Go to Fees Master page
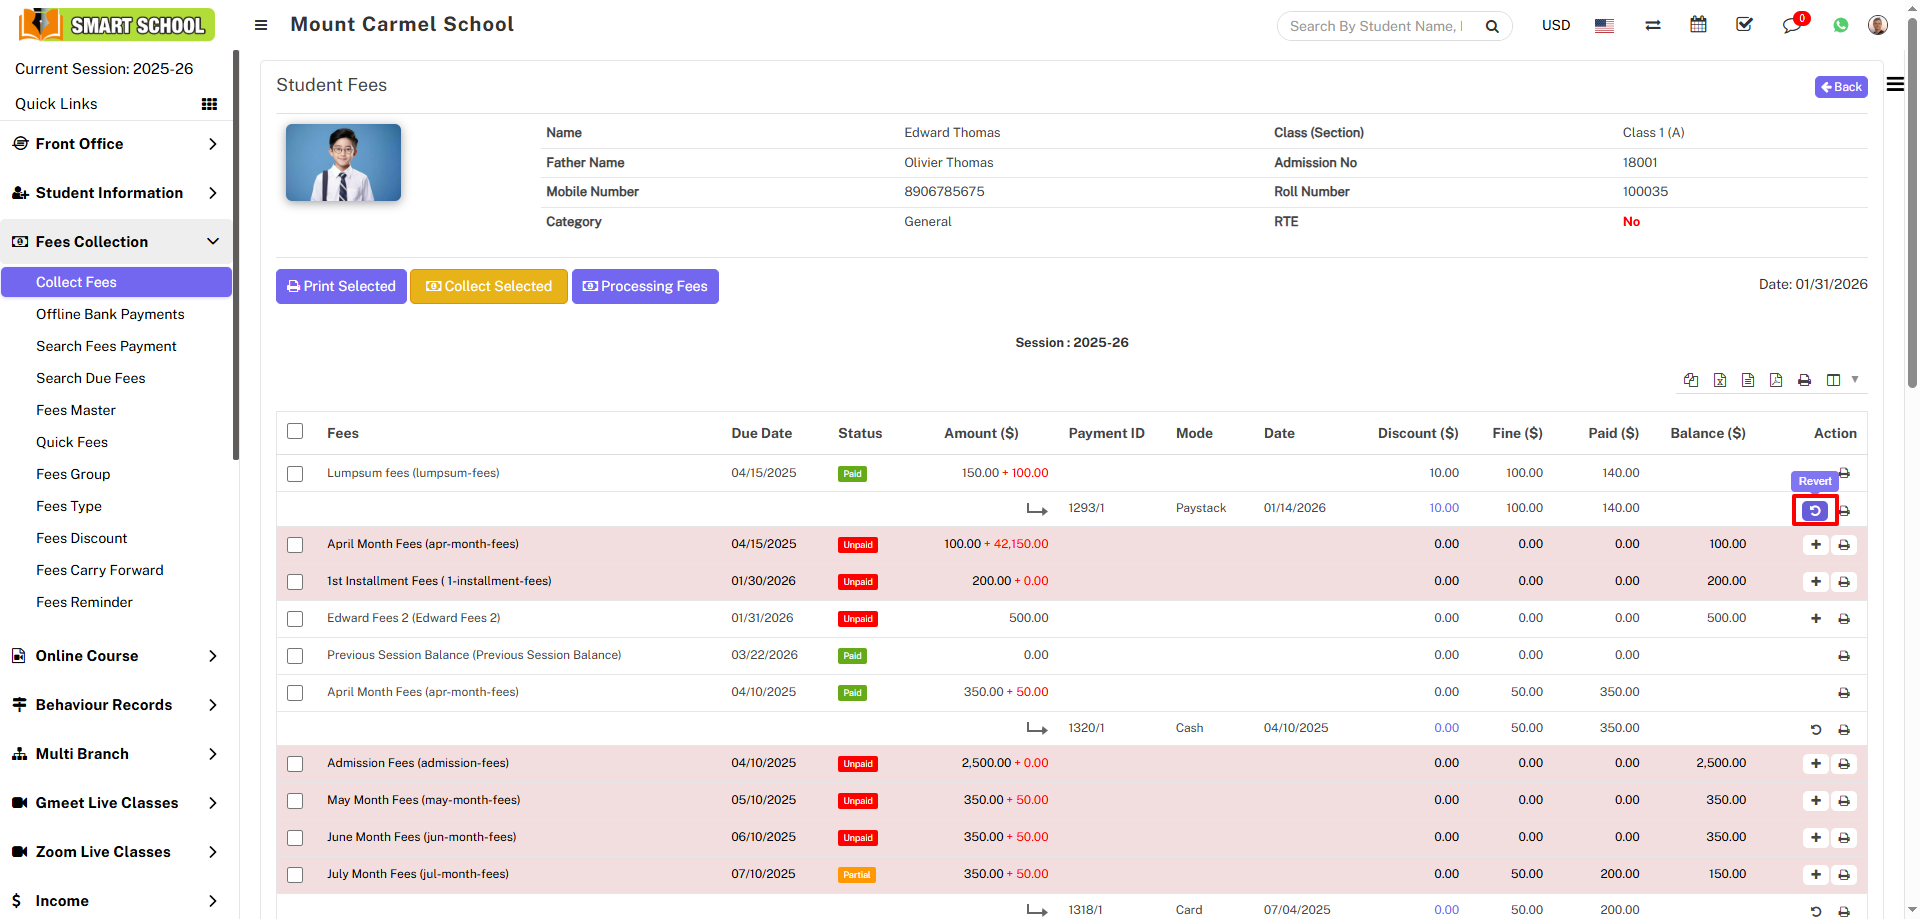Image resolution: width=1920 pixels, height=919 pixels. click(x=76, y=410)
